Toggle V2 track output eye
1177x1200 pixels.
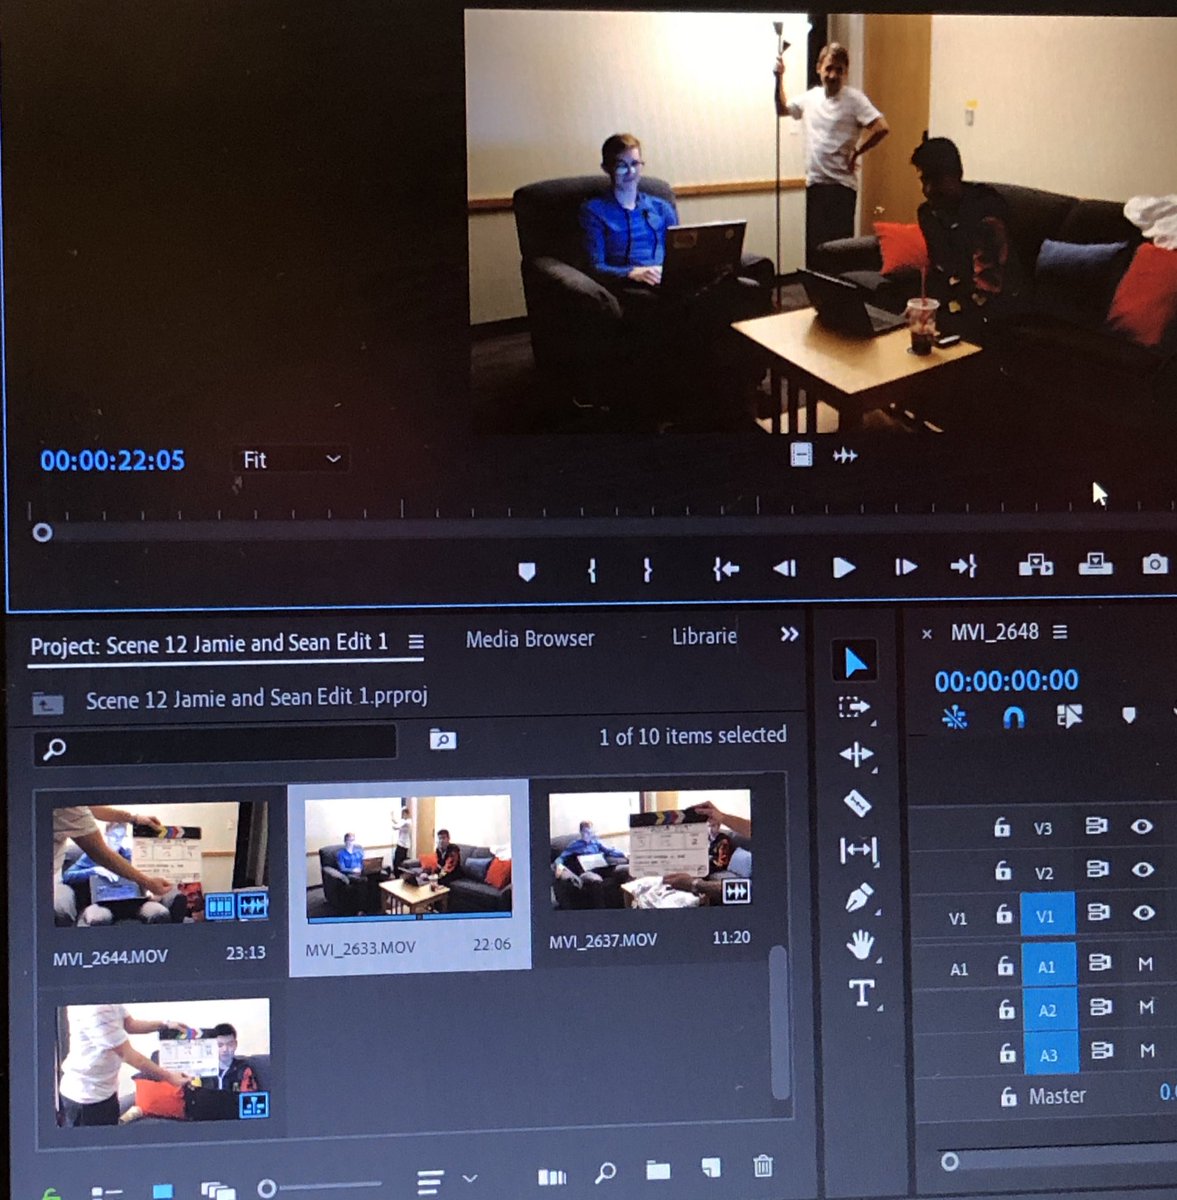(x=1143, y=870)
